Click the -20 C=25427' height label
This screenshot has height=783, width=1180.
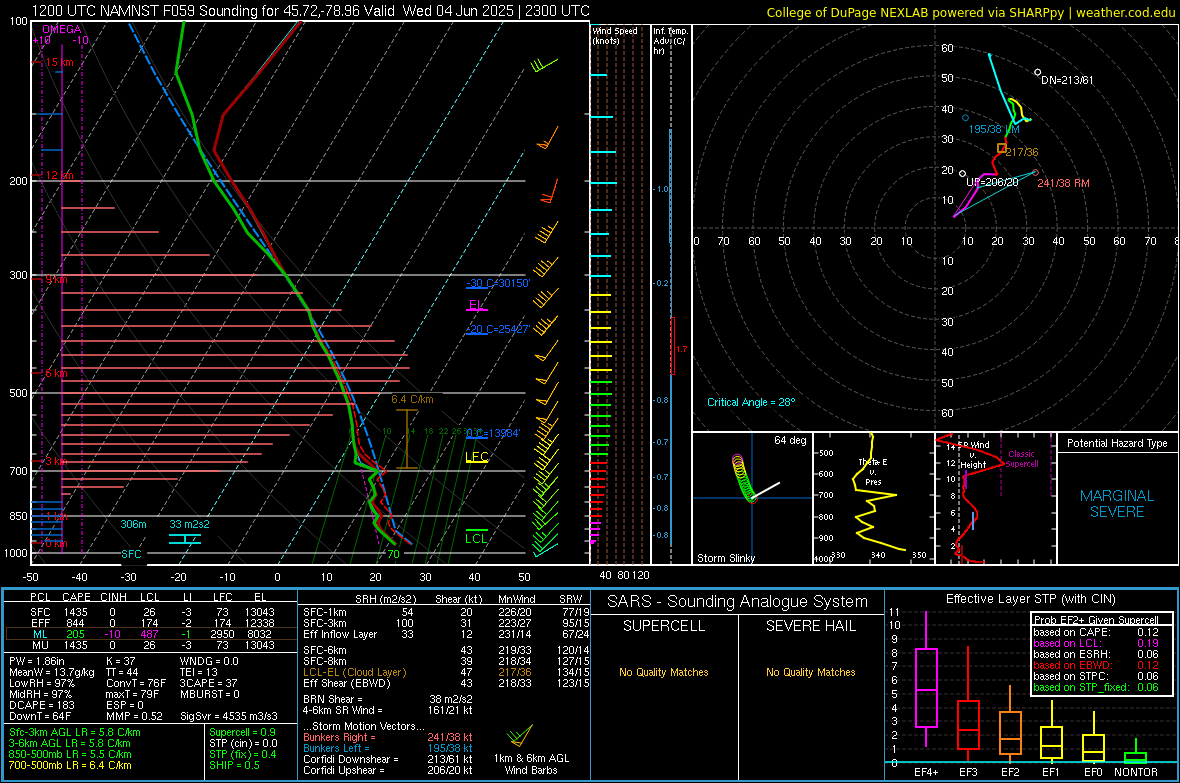point(498,329)
